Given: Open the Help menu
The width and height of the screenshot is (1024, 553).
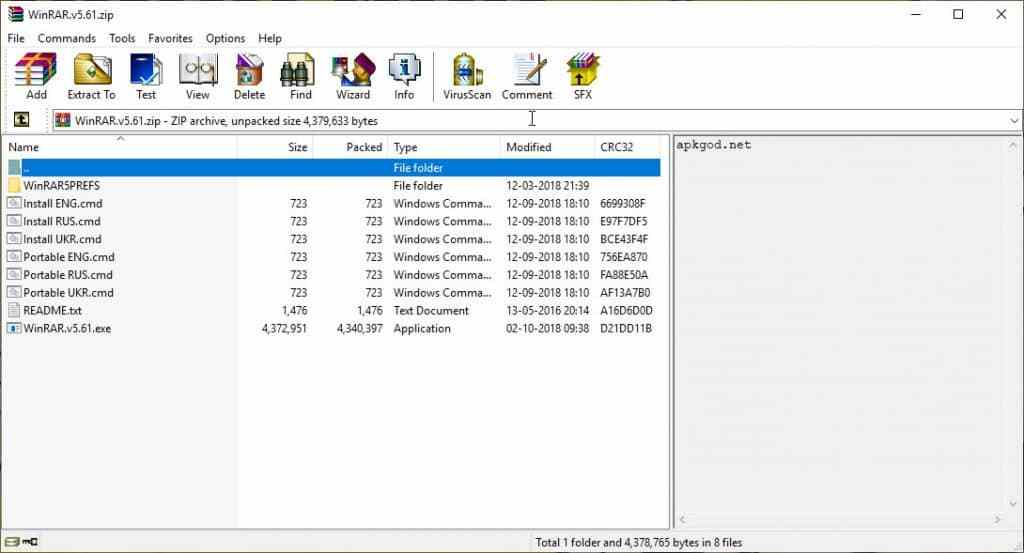Looking at the screenshot, I should pos(270,39).
